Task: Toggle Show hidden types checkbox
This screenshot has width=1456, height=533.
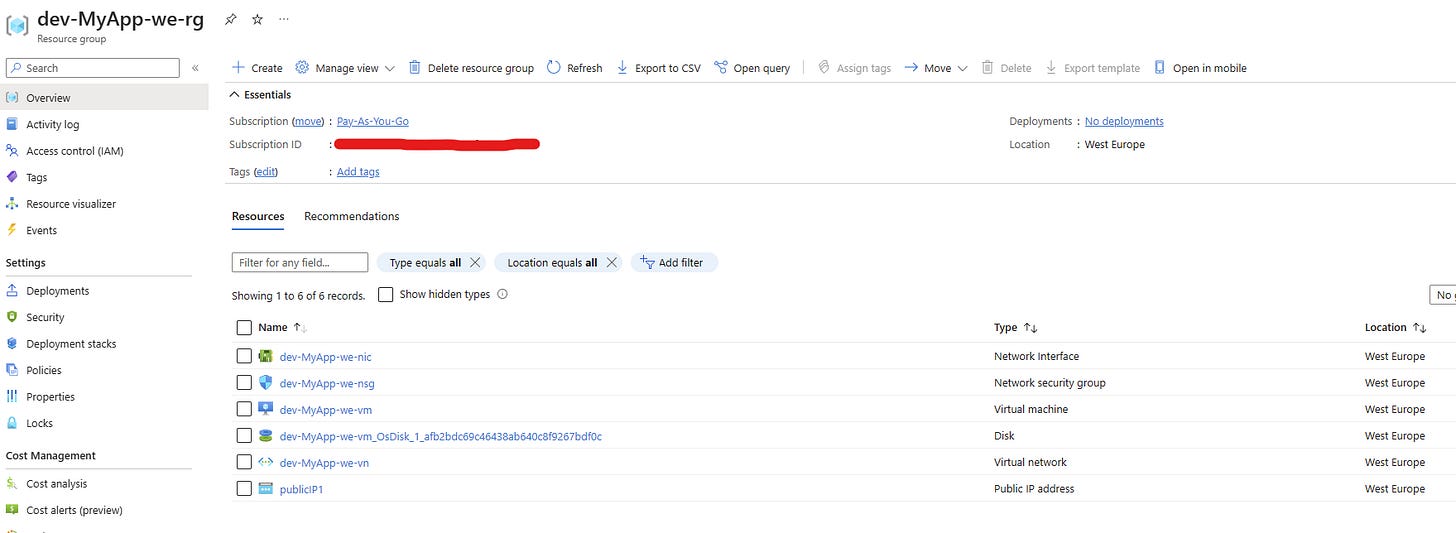Action: 385,295
